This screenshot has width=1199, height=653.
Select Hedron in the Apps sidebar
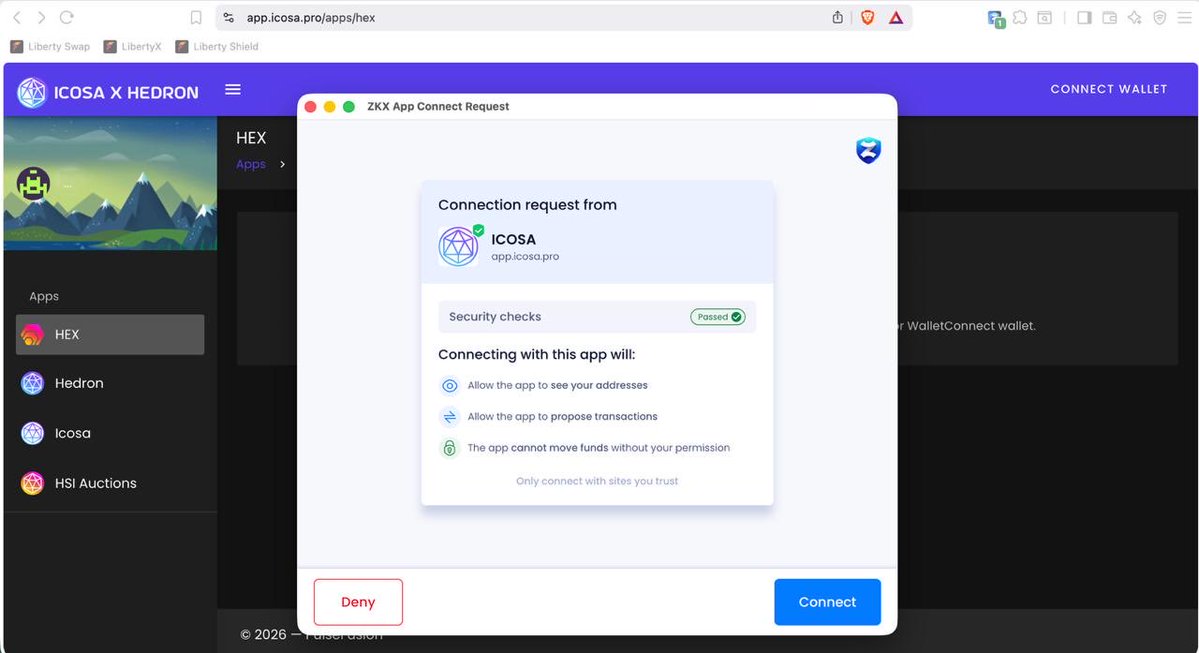[110, 383]
